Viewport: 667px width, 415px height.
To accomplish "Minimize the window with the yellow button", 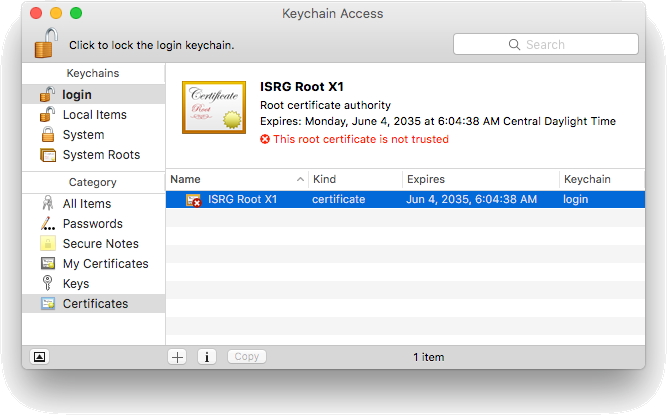I will click(x=56, y=13).
